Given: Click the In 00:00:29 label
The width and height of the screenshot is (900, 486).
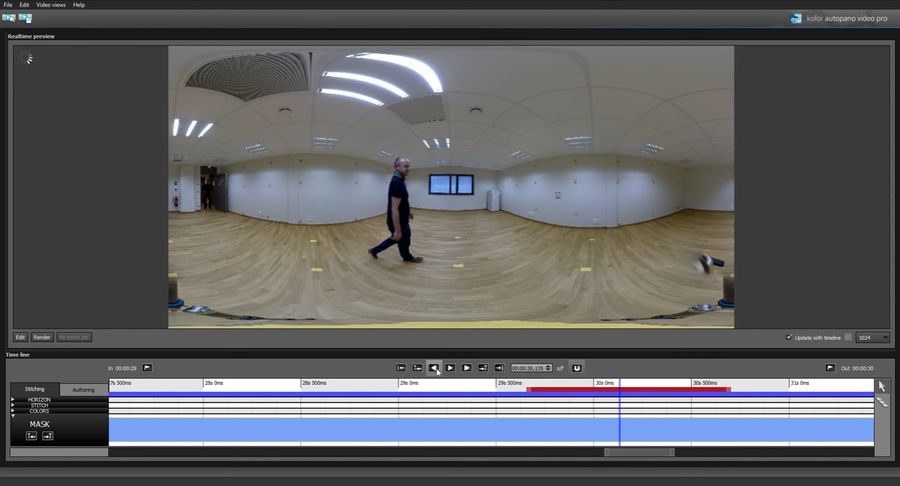Looking at the screenshot, I should tap(122, 368).
